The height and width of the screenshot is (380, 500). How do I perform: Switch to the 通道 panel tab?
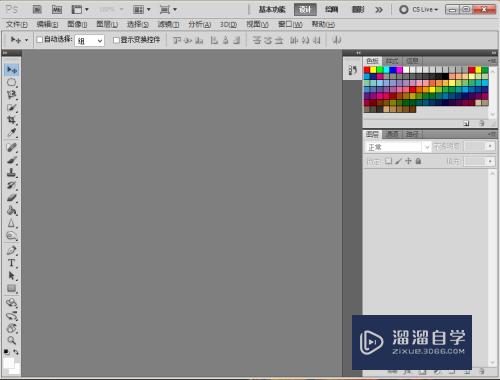392,134
